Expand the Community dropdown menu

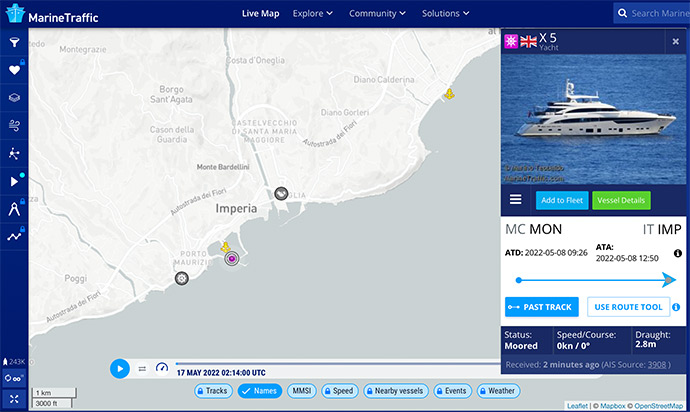[377, 14]
